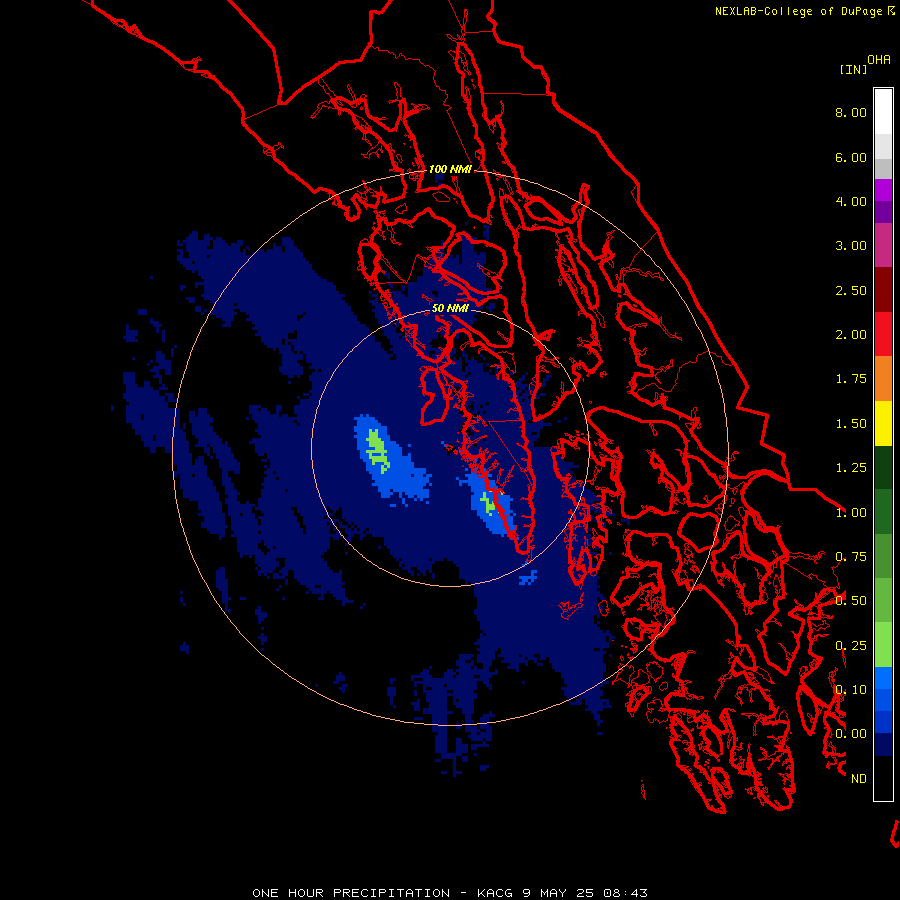Click the '0.10' legend value
Viewport: 900px width, 900px height.
(851, 690)
